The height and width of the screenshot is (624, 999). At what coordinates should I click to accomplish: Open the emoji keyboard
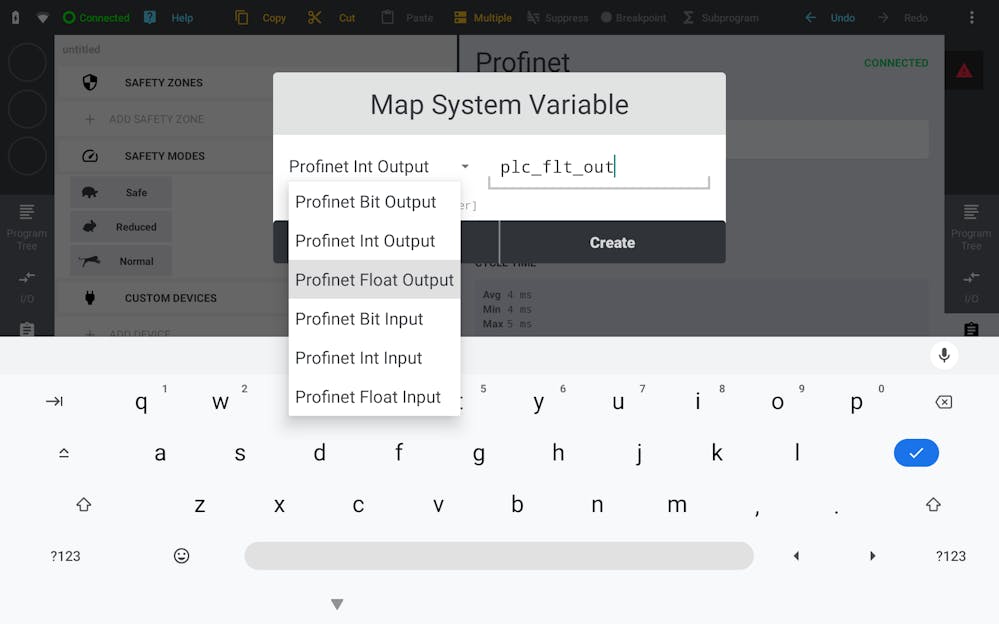click(182, 556)
